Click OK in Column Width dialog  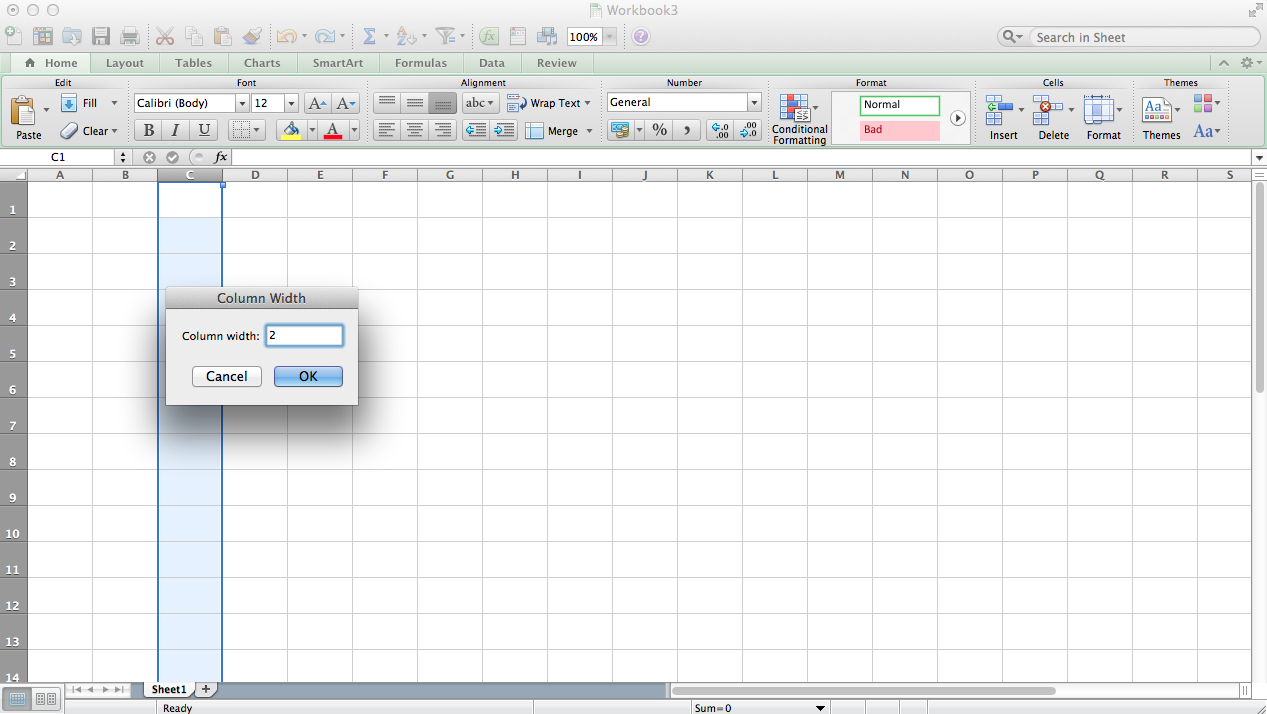[308, 376]
